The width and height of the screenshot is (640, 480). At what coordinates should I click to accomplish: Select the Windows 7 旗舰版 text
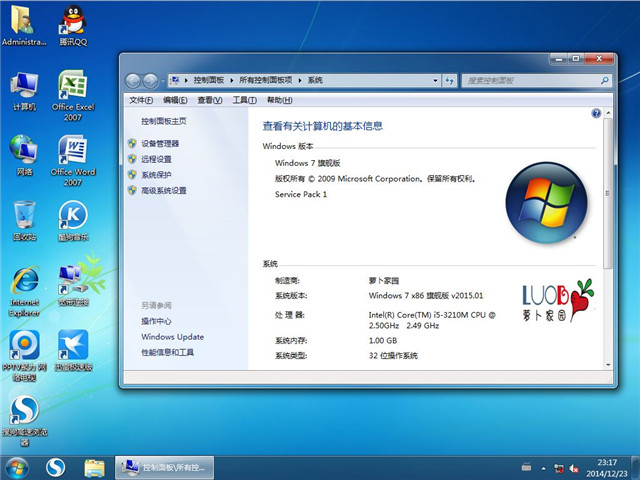coord(307,163)
